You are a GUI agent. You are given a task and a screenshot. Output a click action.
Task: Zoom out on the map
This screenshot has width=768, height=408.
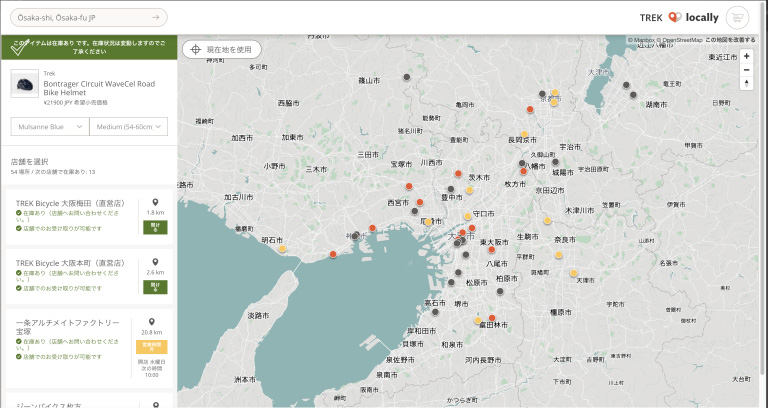click(x=746, y=70)
